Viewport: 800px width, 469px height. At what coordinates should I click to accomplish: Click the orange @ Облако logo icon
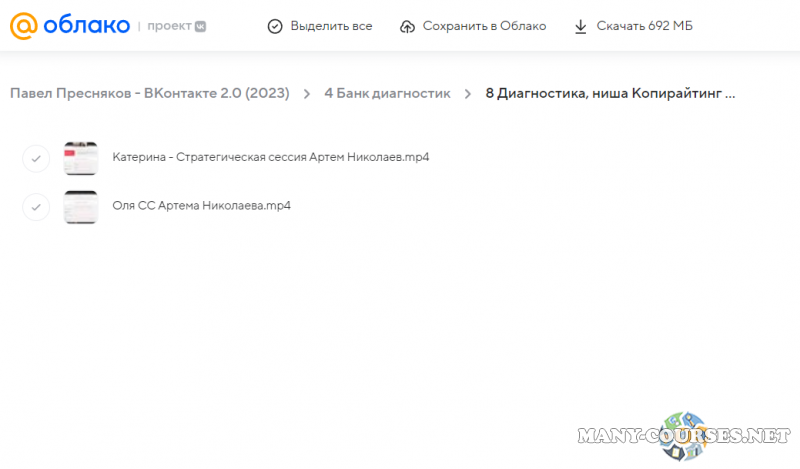25,26
